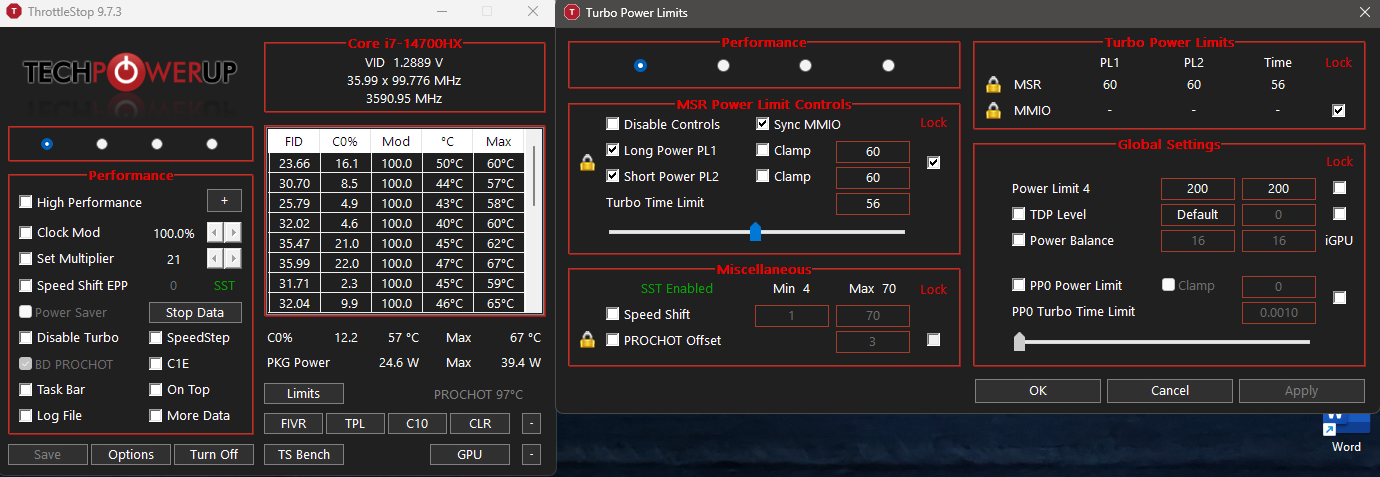Screen dimensions: 1380x477
Task: Click the padlock beside PROCHOT Offset
Action: tap(587, 340)
